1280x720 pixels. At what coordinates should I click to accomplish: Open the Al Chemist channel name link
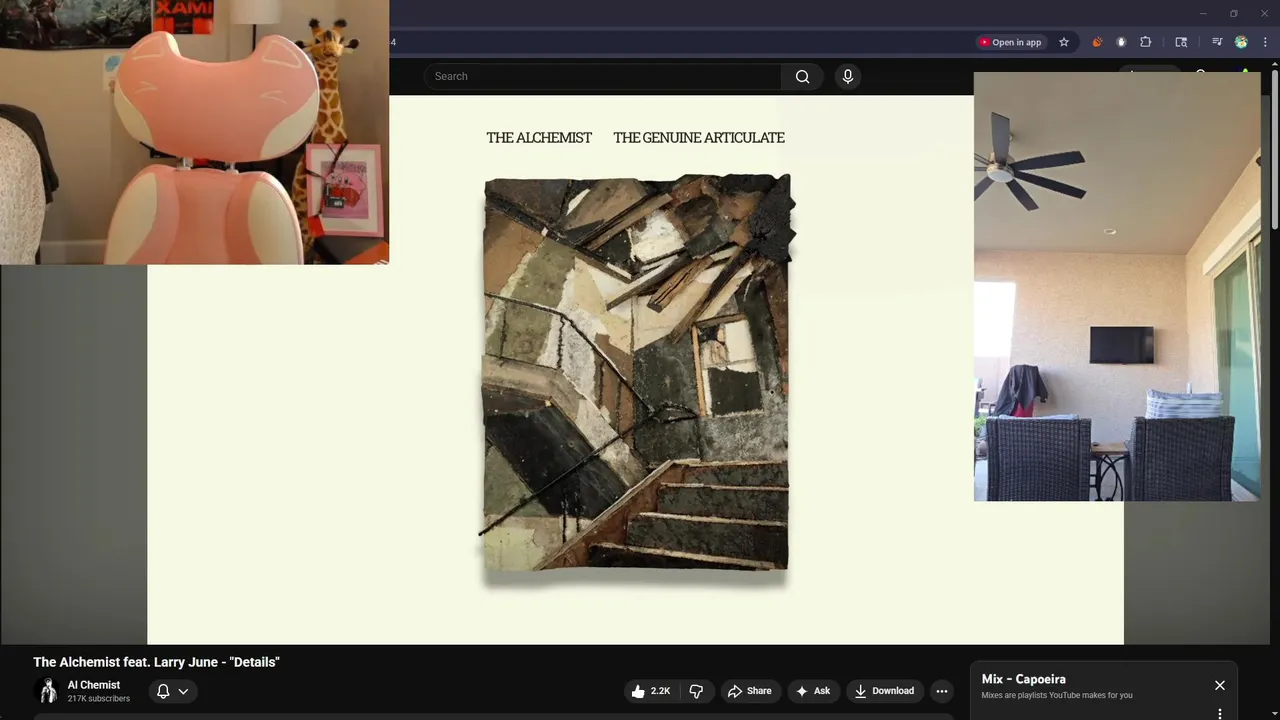tap(94, 685)
